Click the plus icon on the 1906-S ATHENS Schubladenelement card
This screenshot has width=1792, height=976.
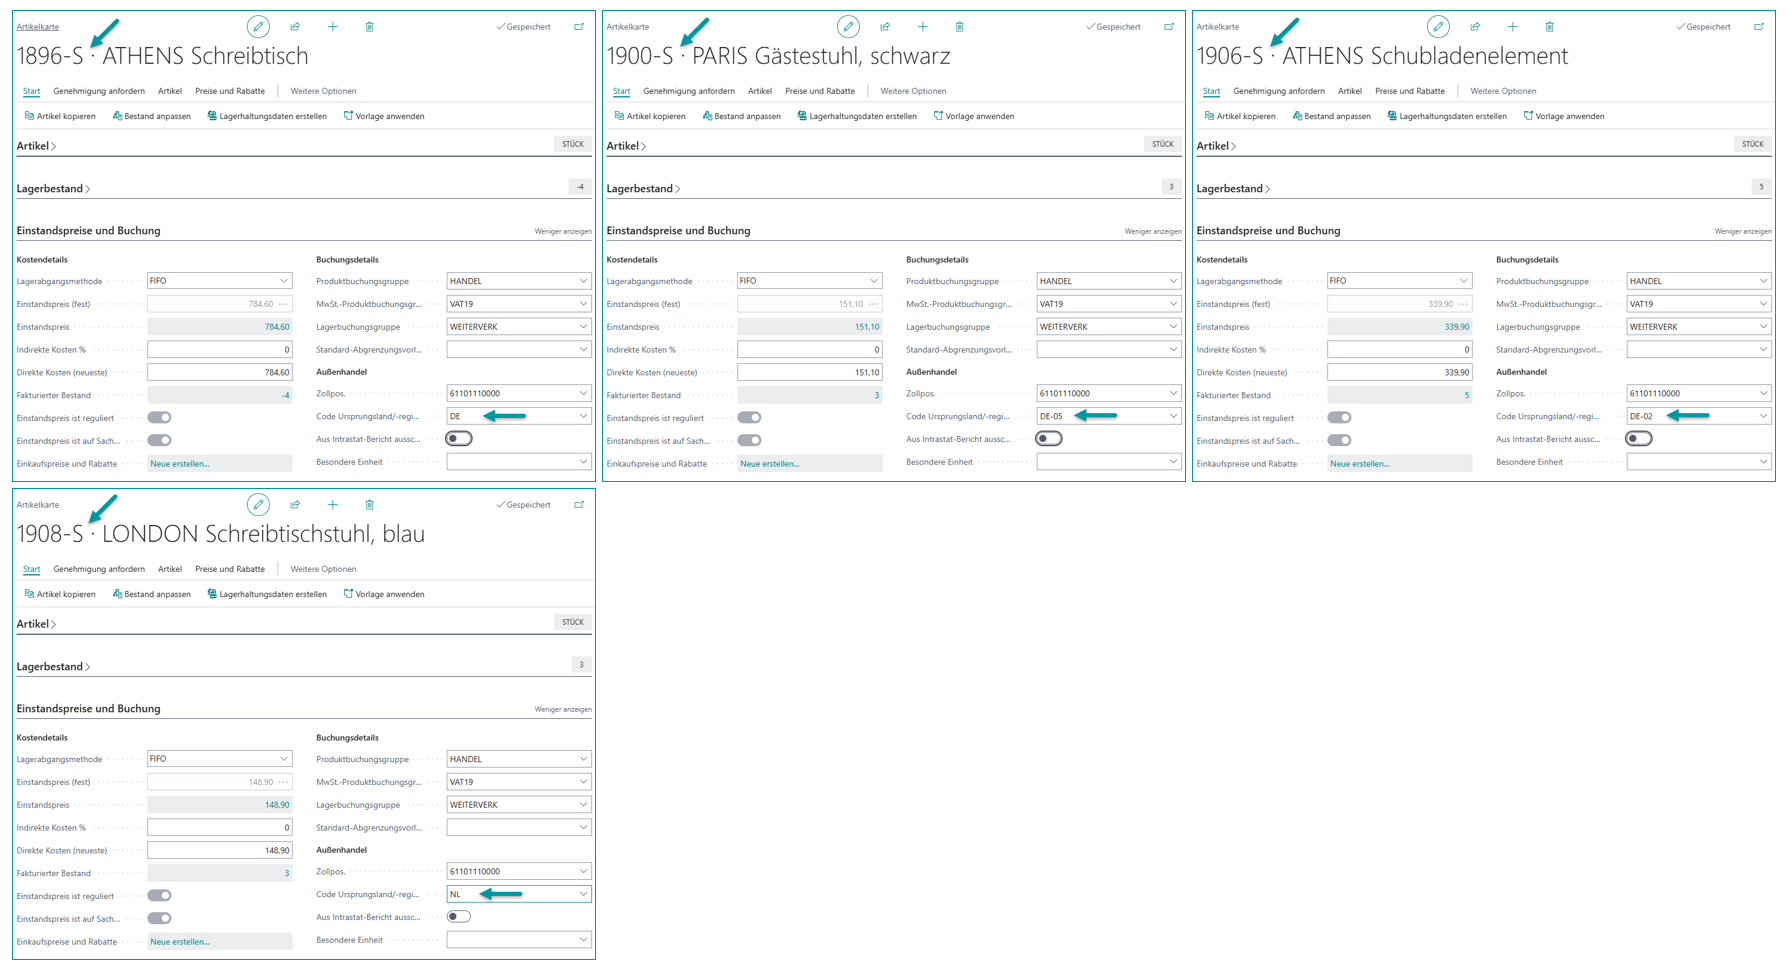[x=1512, y=27]
